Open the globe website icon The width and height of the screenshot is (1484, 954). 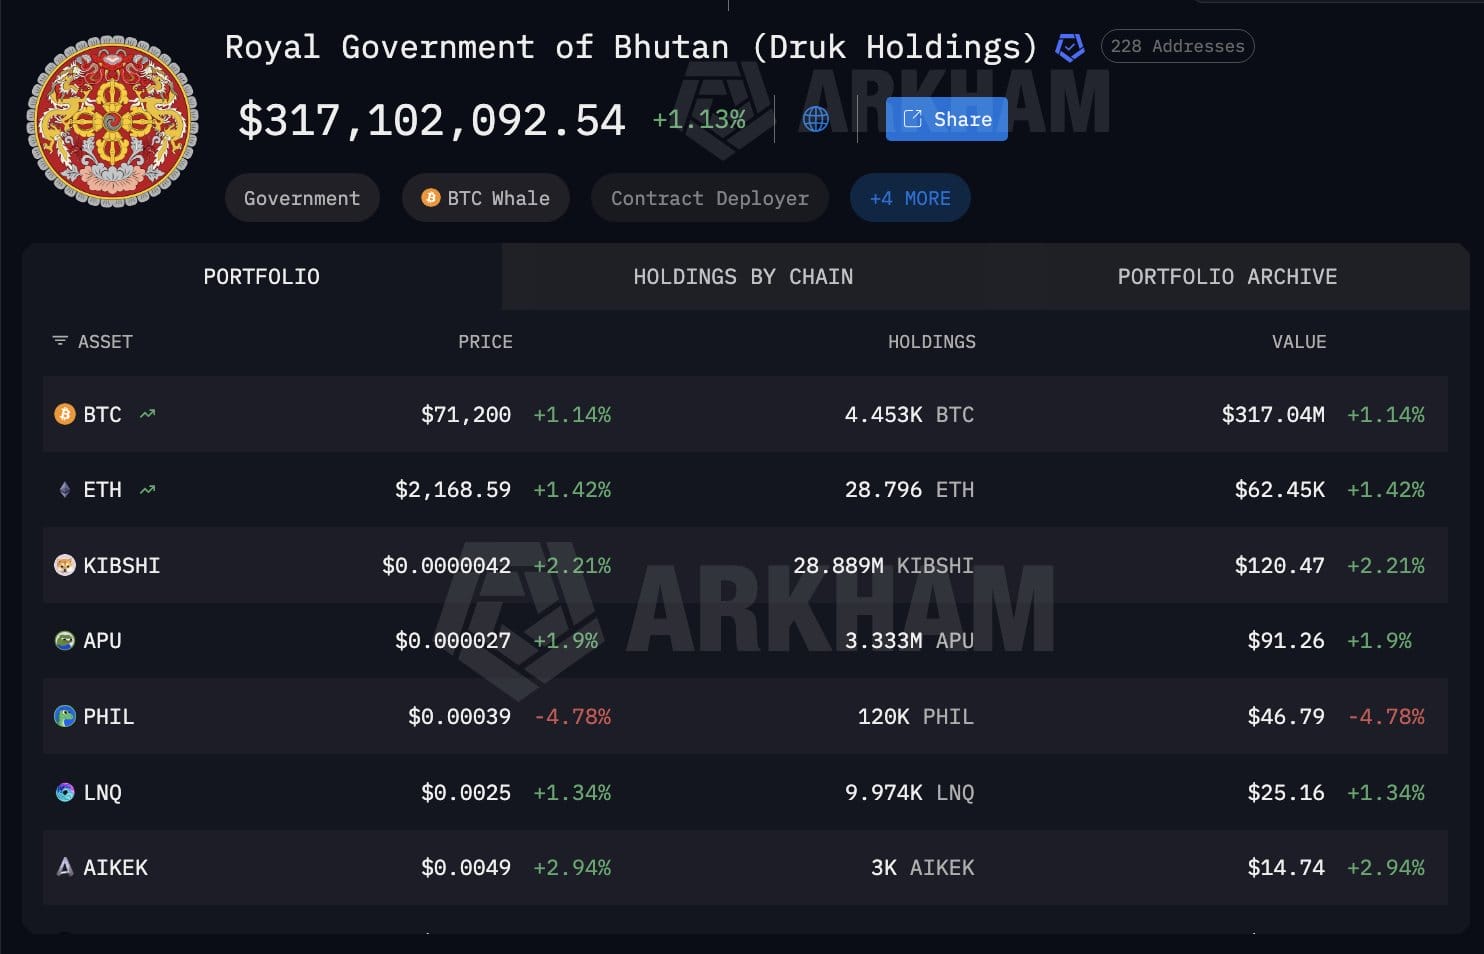tap(815, 119)
